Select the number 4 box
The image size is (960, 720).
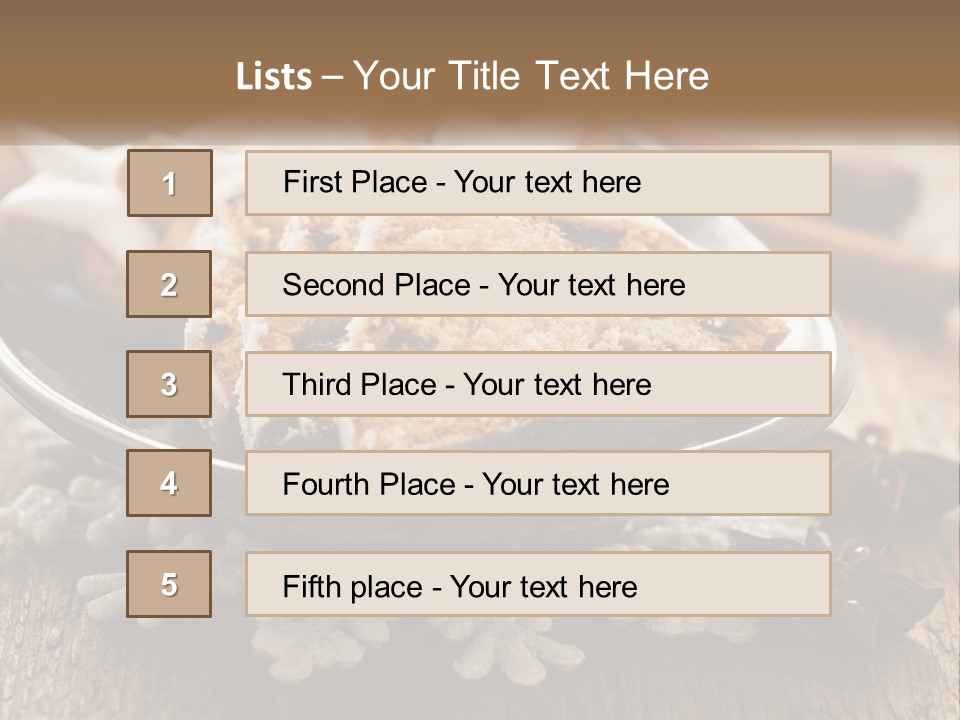pos(169,484)
